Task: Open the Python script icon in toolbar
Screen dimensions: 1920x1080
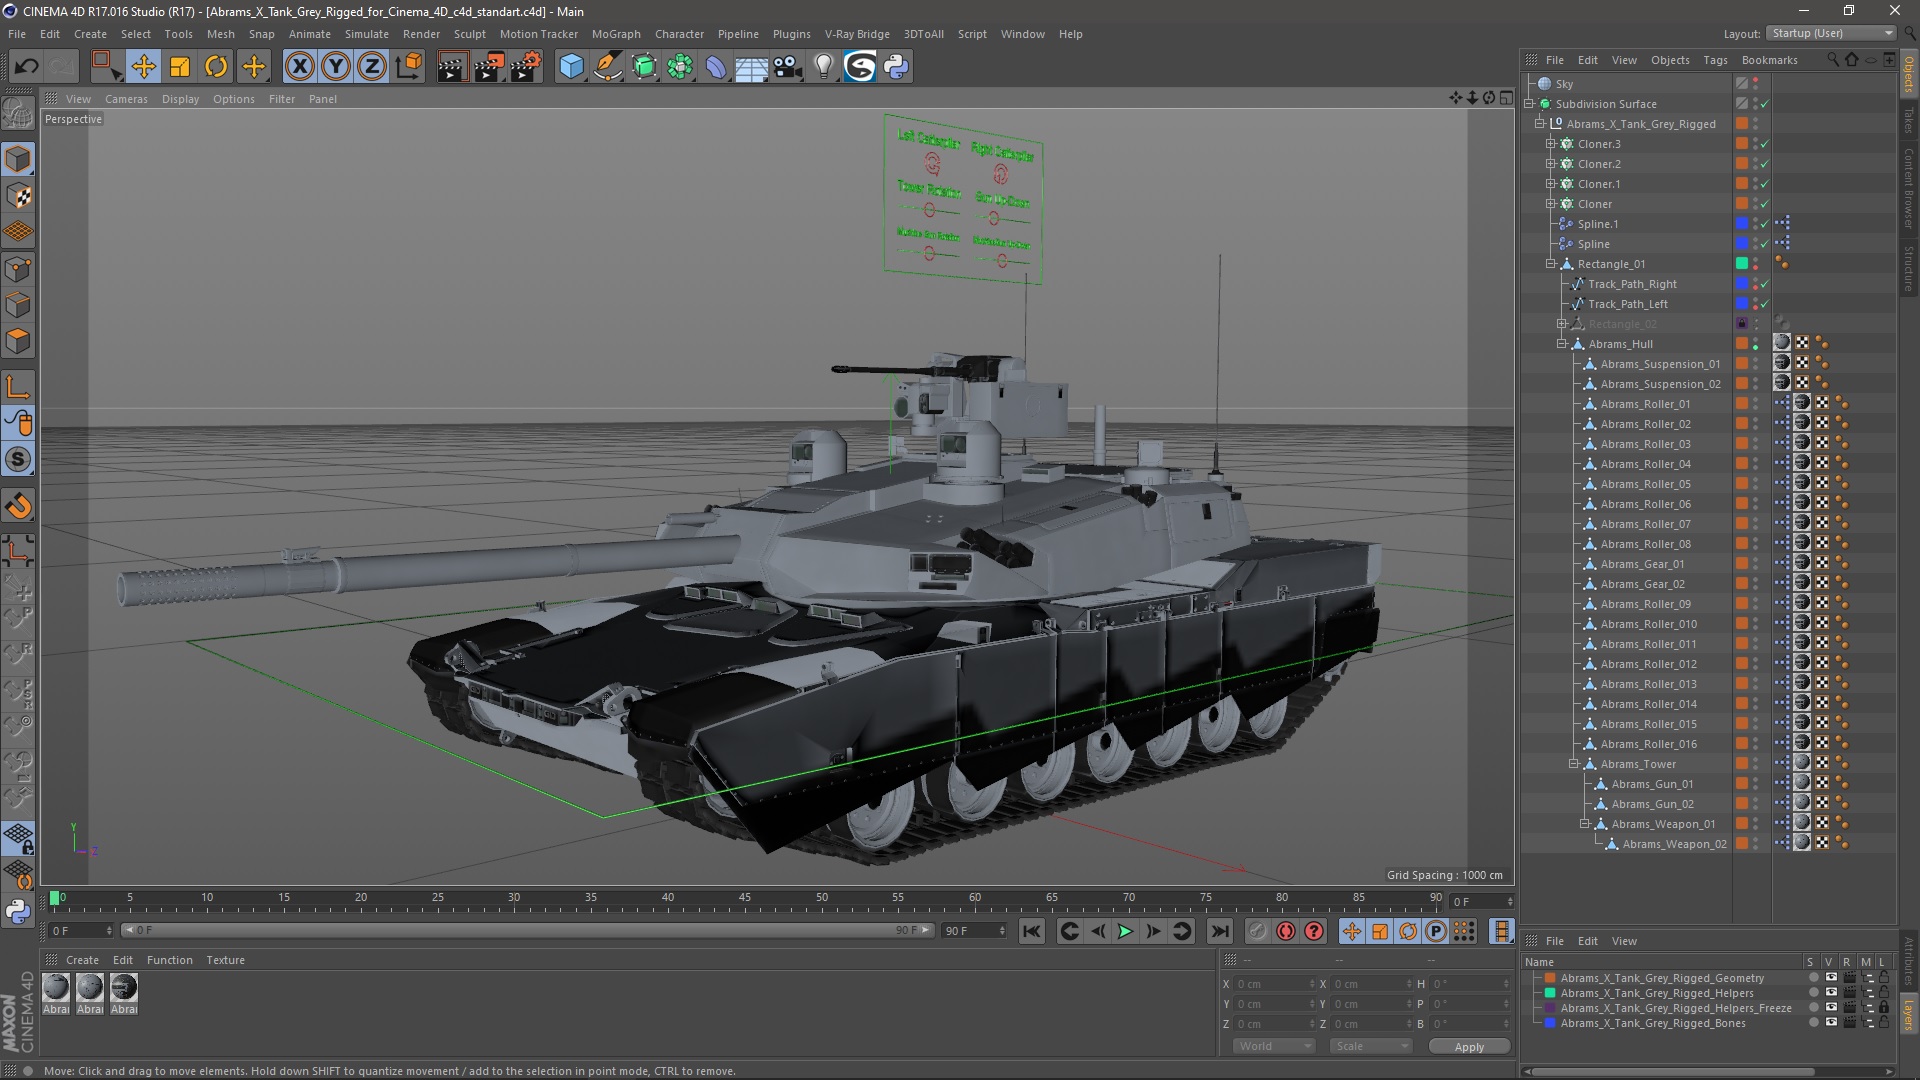Action: point(896,67)
